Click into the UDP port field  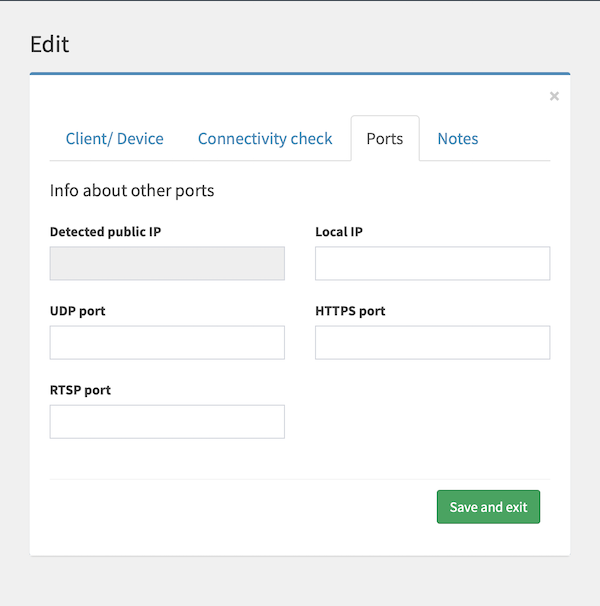coord(167,343)
